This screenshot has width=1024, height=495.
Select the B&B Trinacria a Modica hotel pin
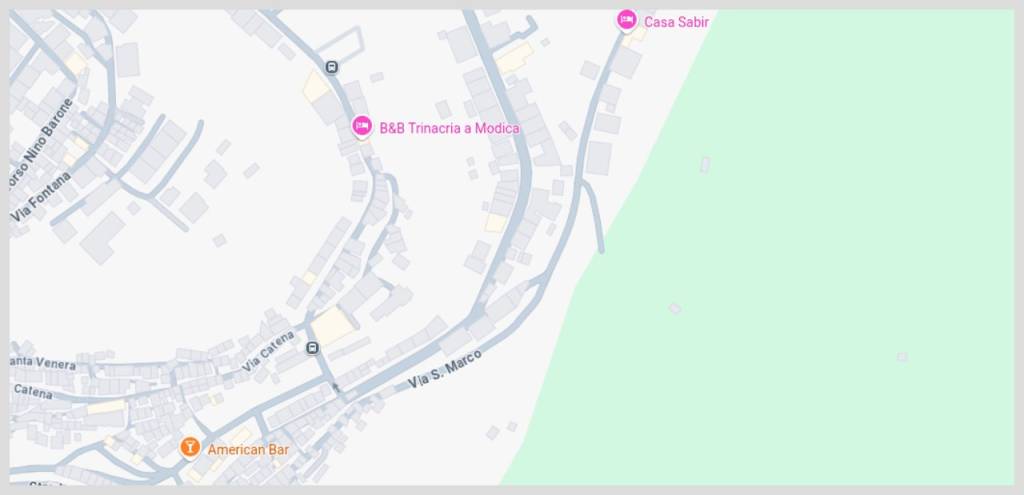362,127
